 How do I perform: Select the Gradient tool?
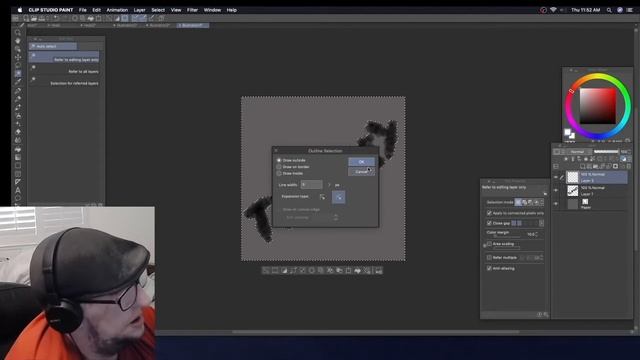click(x=18, y=157)
